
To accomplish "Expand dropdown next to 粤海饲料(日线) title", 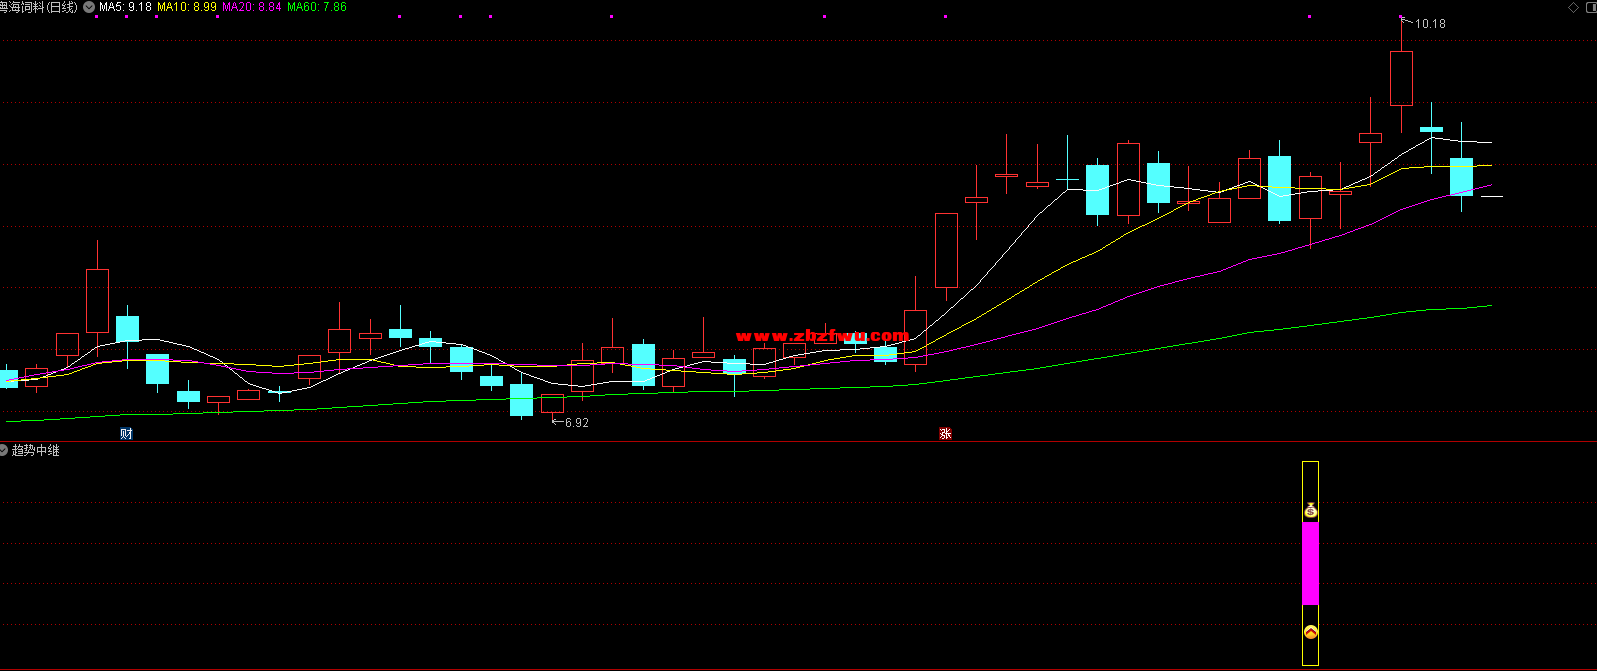I will pos(89,7).
